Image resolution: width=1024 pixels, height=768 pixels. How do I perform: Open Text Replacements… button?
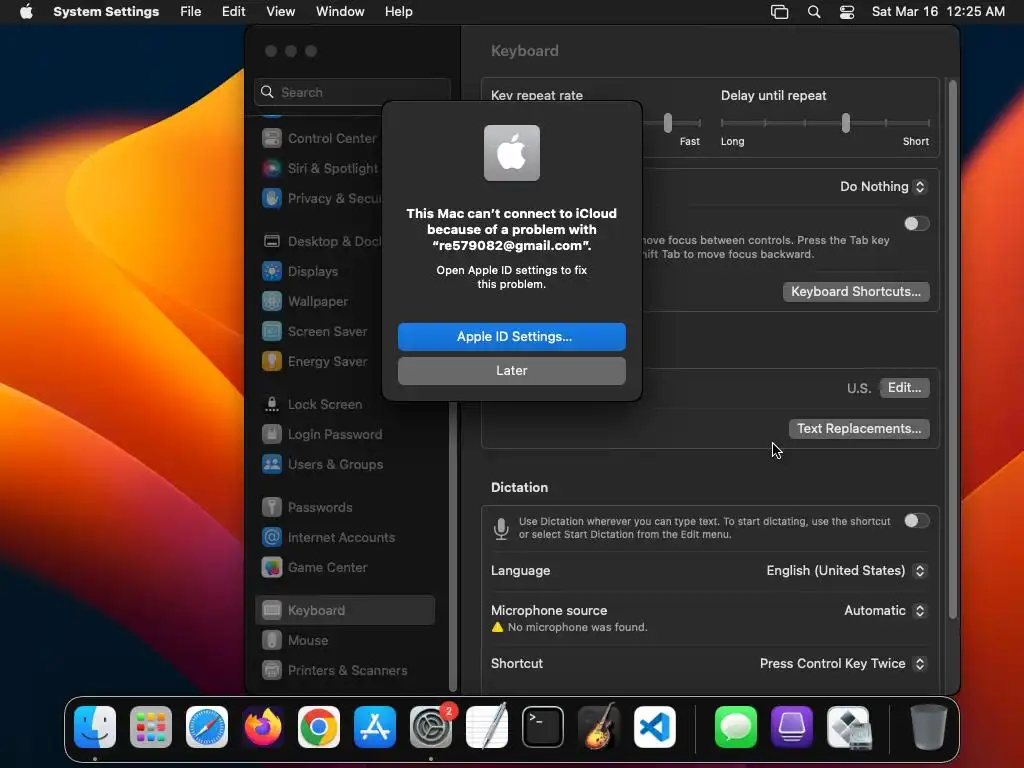859,429
